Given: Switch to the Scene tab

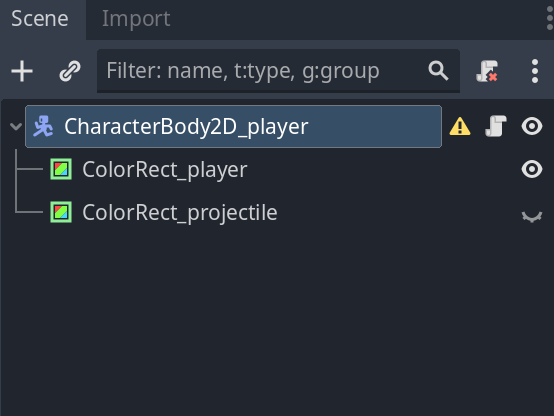Looking at the screenshot, I should pyautogui.click(x=40, y=19).
